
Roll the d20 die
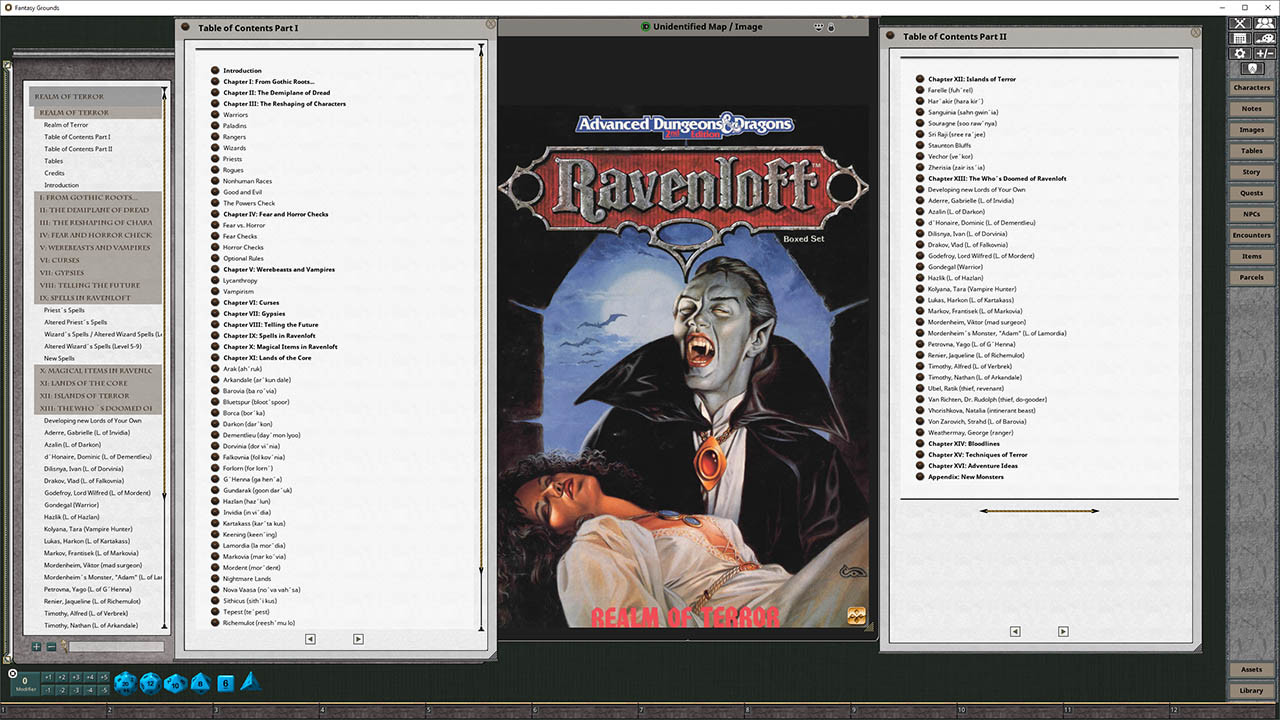[124, 683]
